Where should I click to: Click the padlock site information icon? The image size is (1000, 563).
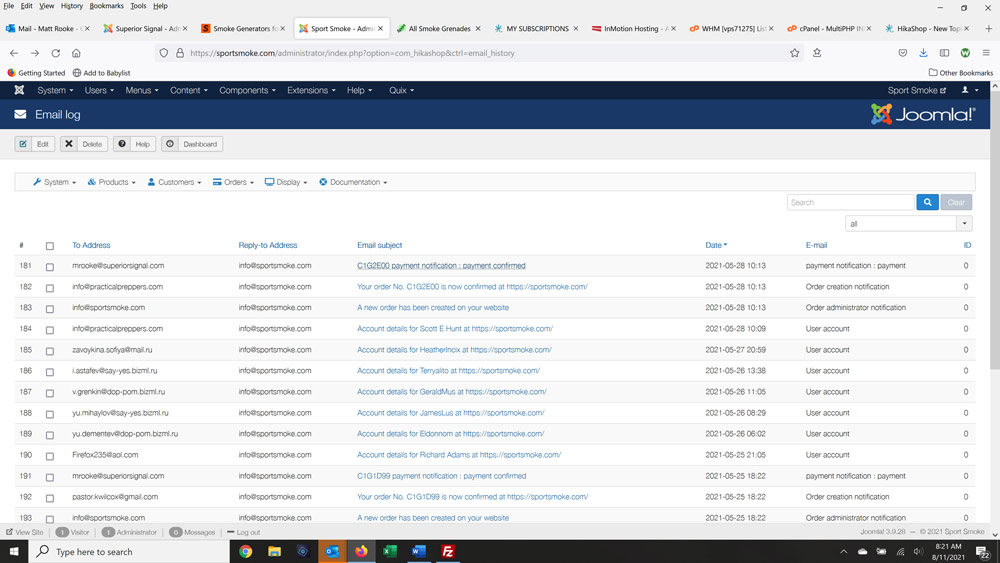click(180, 53)
